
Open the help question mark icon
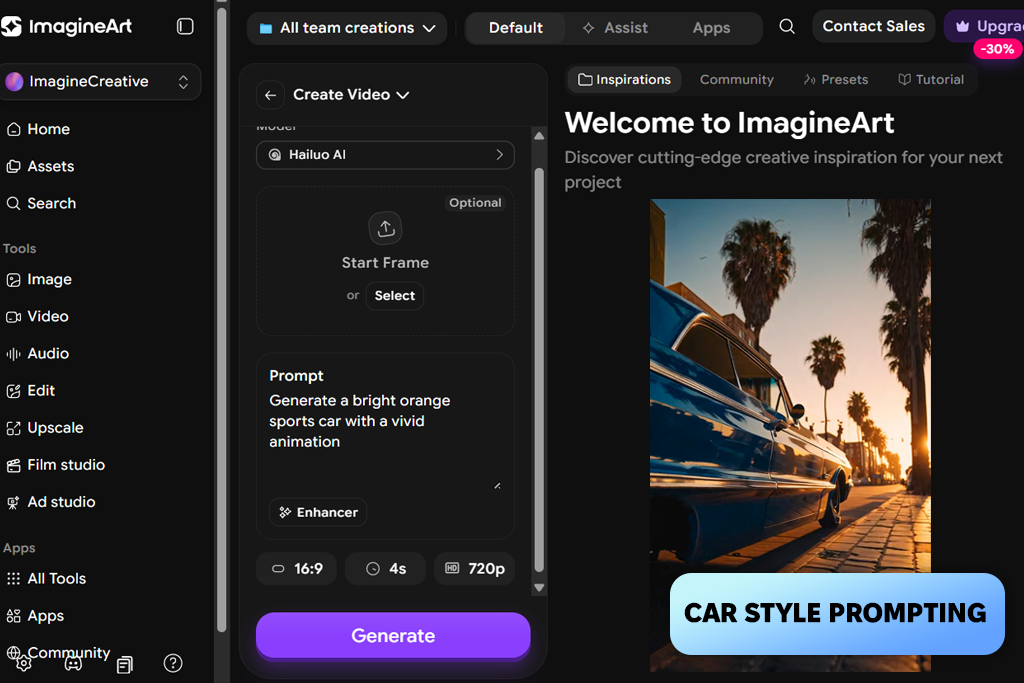[173, 663]
